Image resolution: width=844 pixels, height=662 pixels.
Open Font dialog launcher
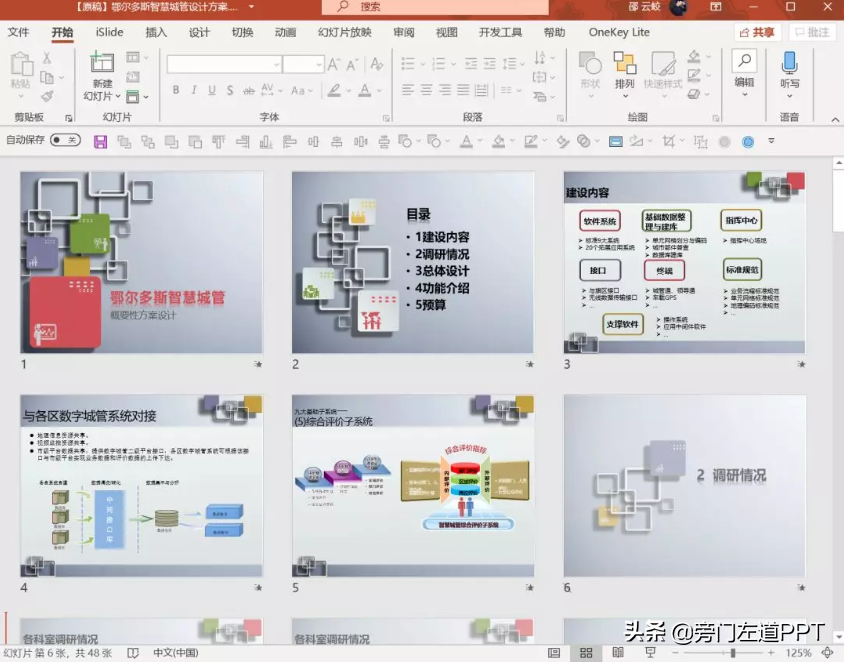pyautogui.click(x=386, y=118)
